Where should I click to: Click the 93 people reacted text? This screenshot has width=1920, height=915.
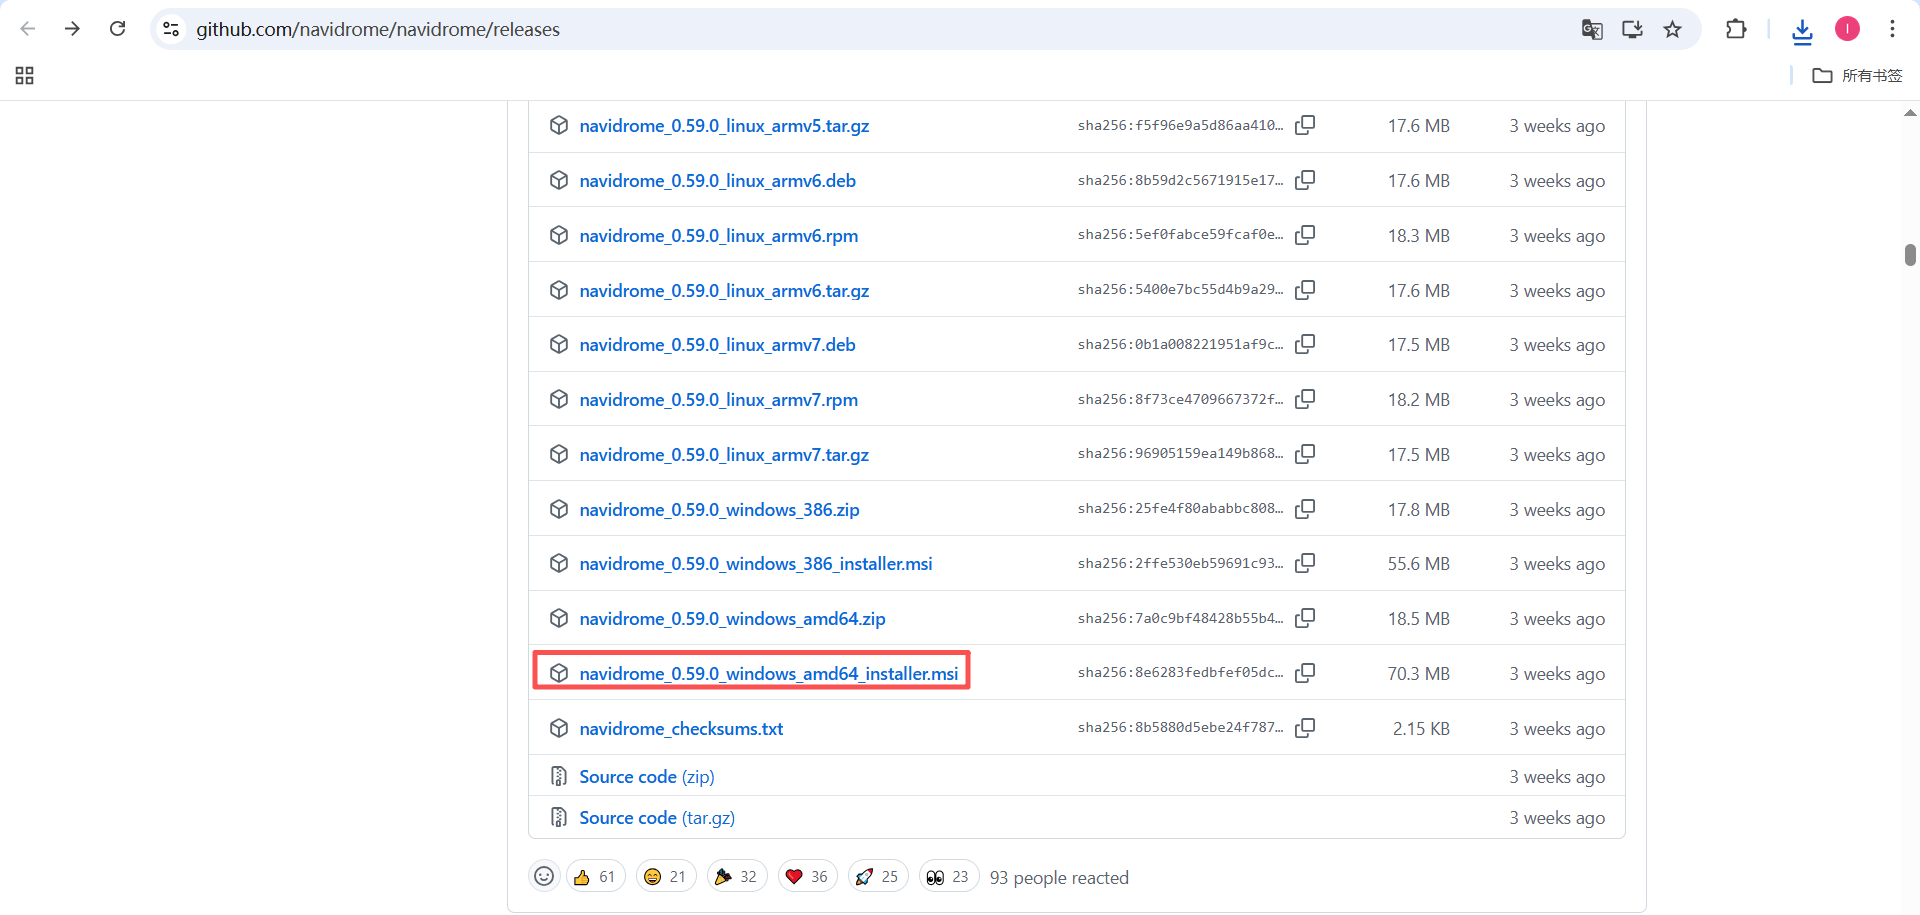pos(1059,878)
